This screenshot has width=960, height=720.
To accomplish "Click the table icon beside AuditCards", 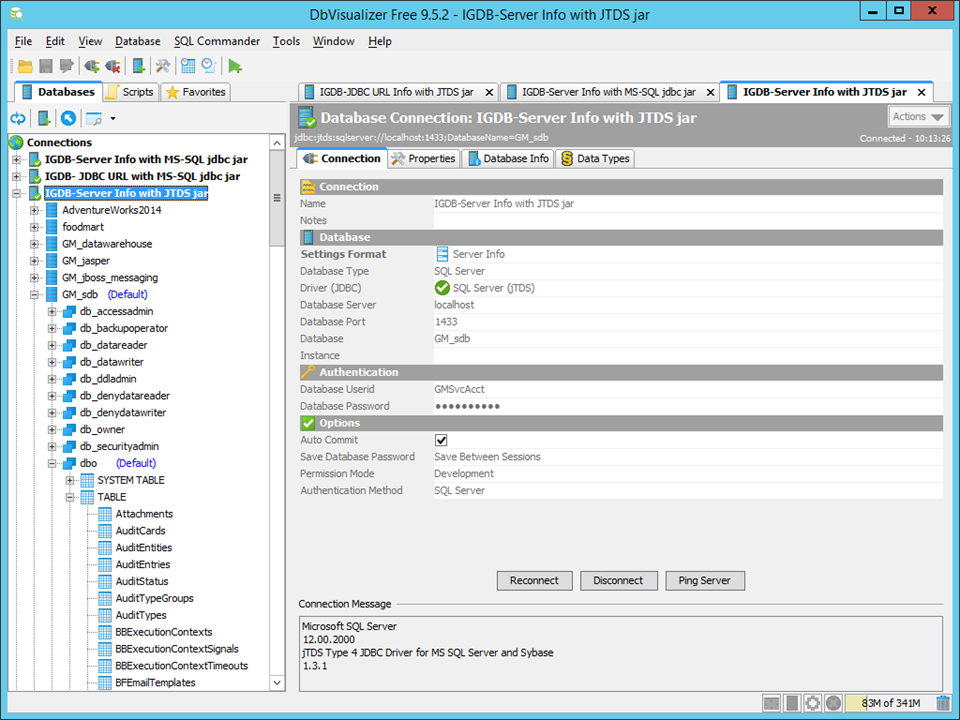I will coord(105,531).
